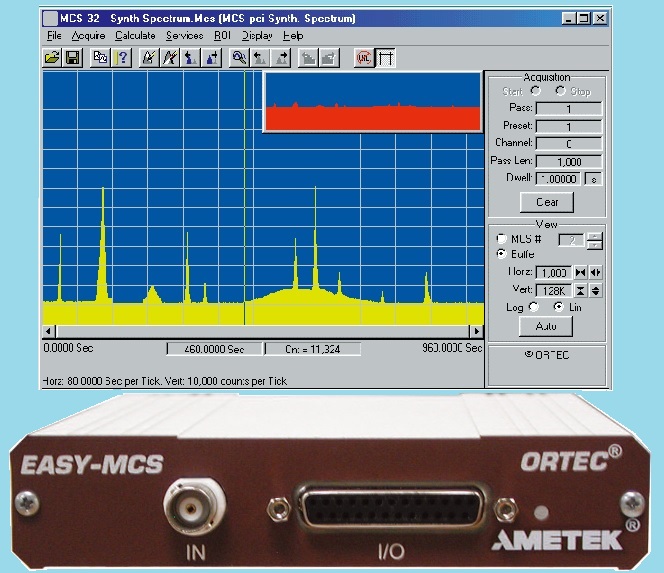This screenshot has height=573, width=664.
Task: Click the Auto scale button
Action: click(546, 327)
